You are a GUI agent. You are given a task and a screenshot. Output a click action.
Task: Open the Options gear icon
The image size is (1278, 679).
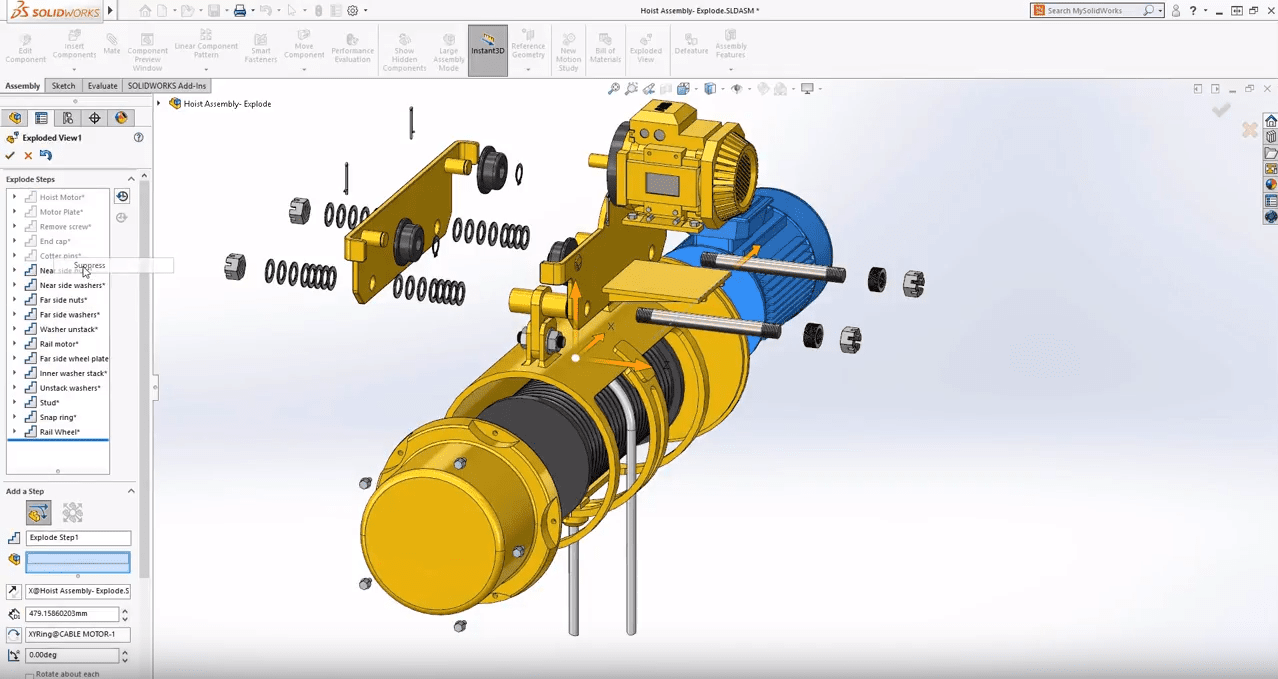[352, 10]
